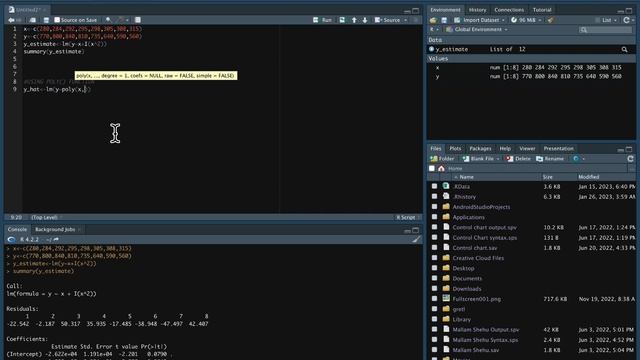Viewport: 640px width, 360px height.
Task: Click the Desktop folder icon
Action: (446, 268)
